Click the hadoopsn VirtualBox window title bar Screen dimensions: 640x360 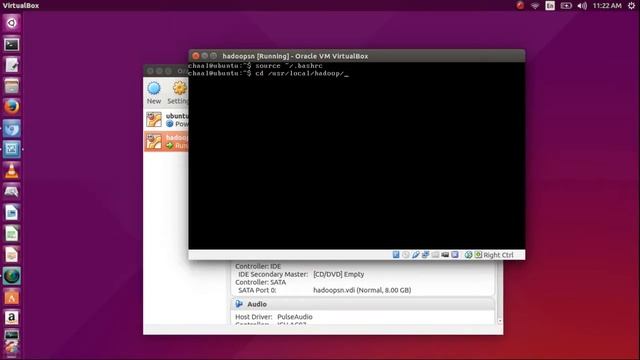point(357,56)
